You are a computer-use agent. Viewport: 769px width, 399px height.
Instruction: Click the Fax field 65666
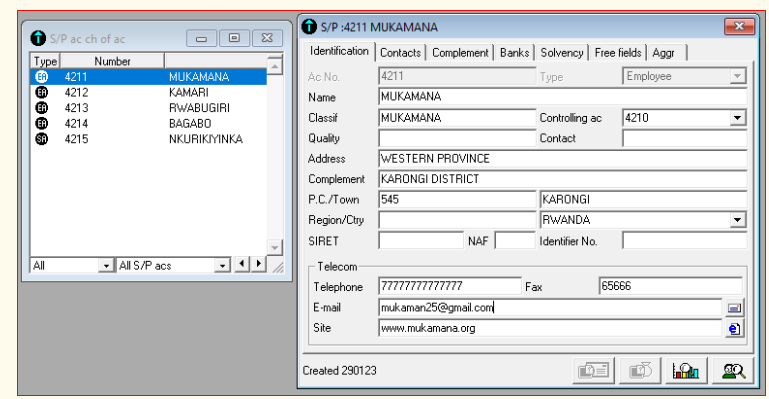tap(670, 286)
